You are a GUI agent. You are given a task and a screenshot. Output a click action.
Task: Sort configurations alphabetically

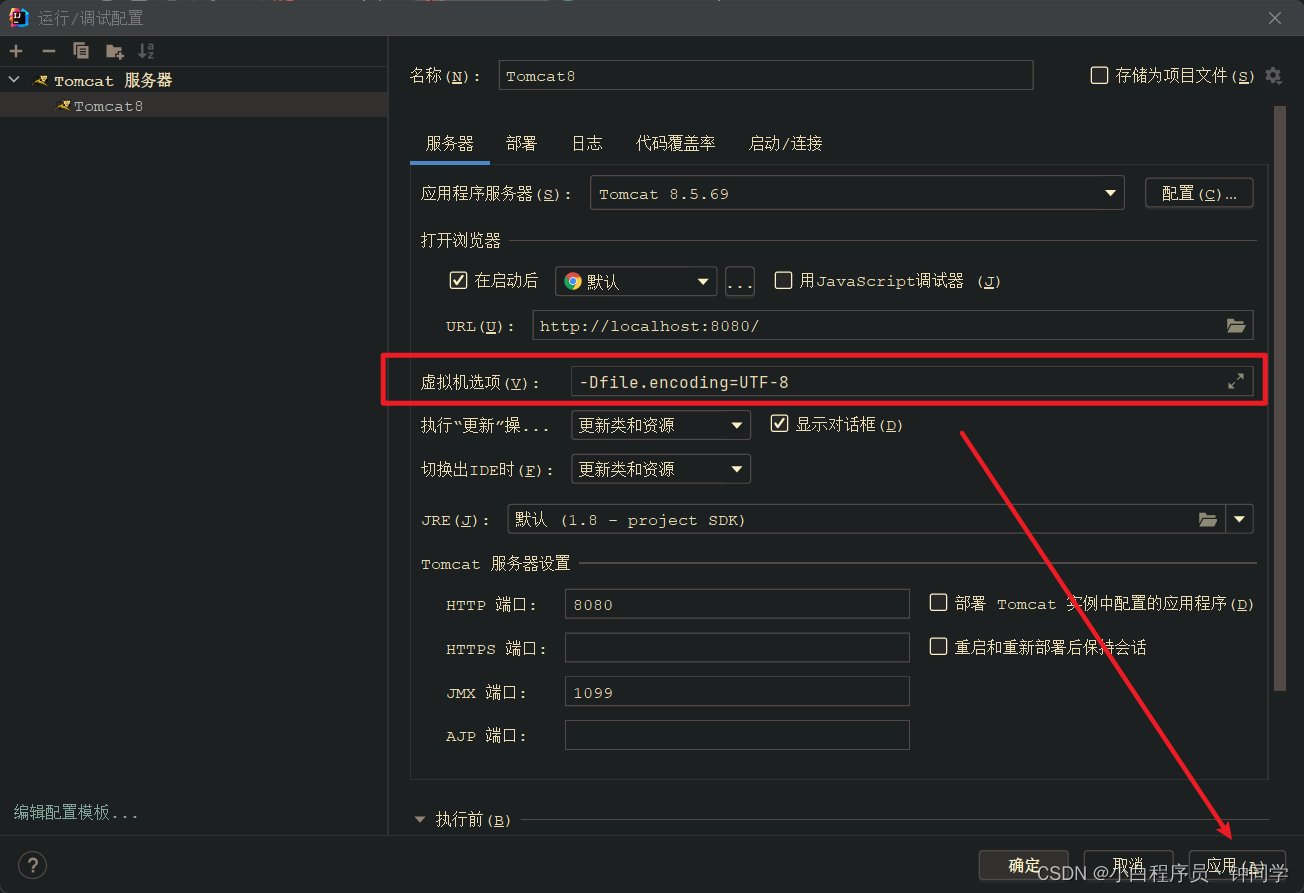(x=146, y=51)
